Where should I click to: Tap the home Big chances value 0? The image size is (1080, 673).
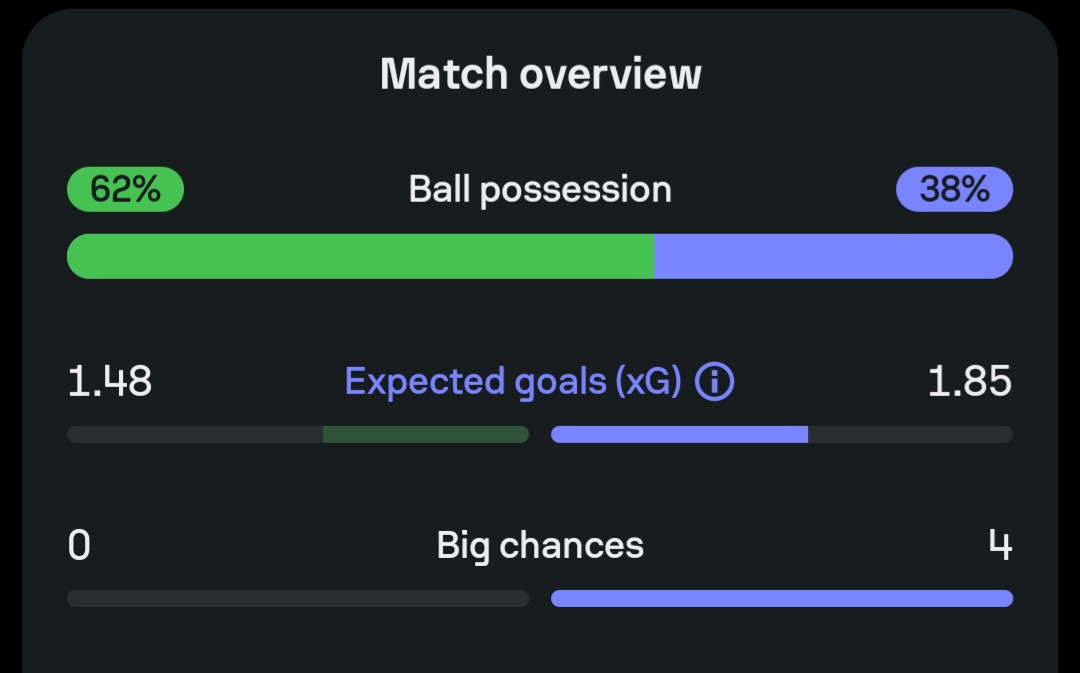tap(79, 546)
